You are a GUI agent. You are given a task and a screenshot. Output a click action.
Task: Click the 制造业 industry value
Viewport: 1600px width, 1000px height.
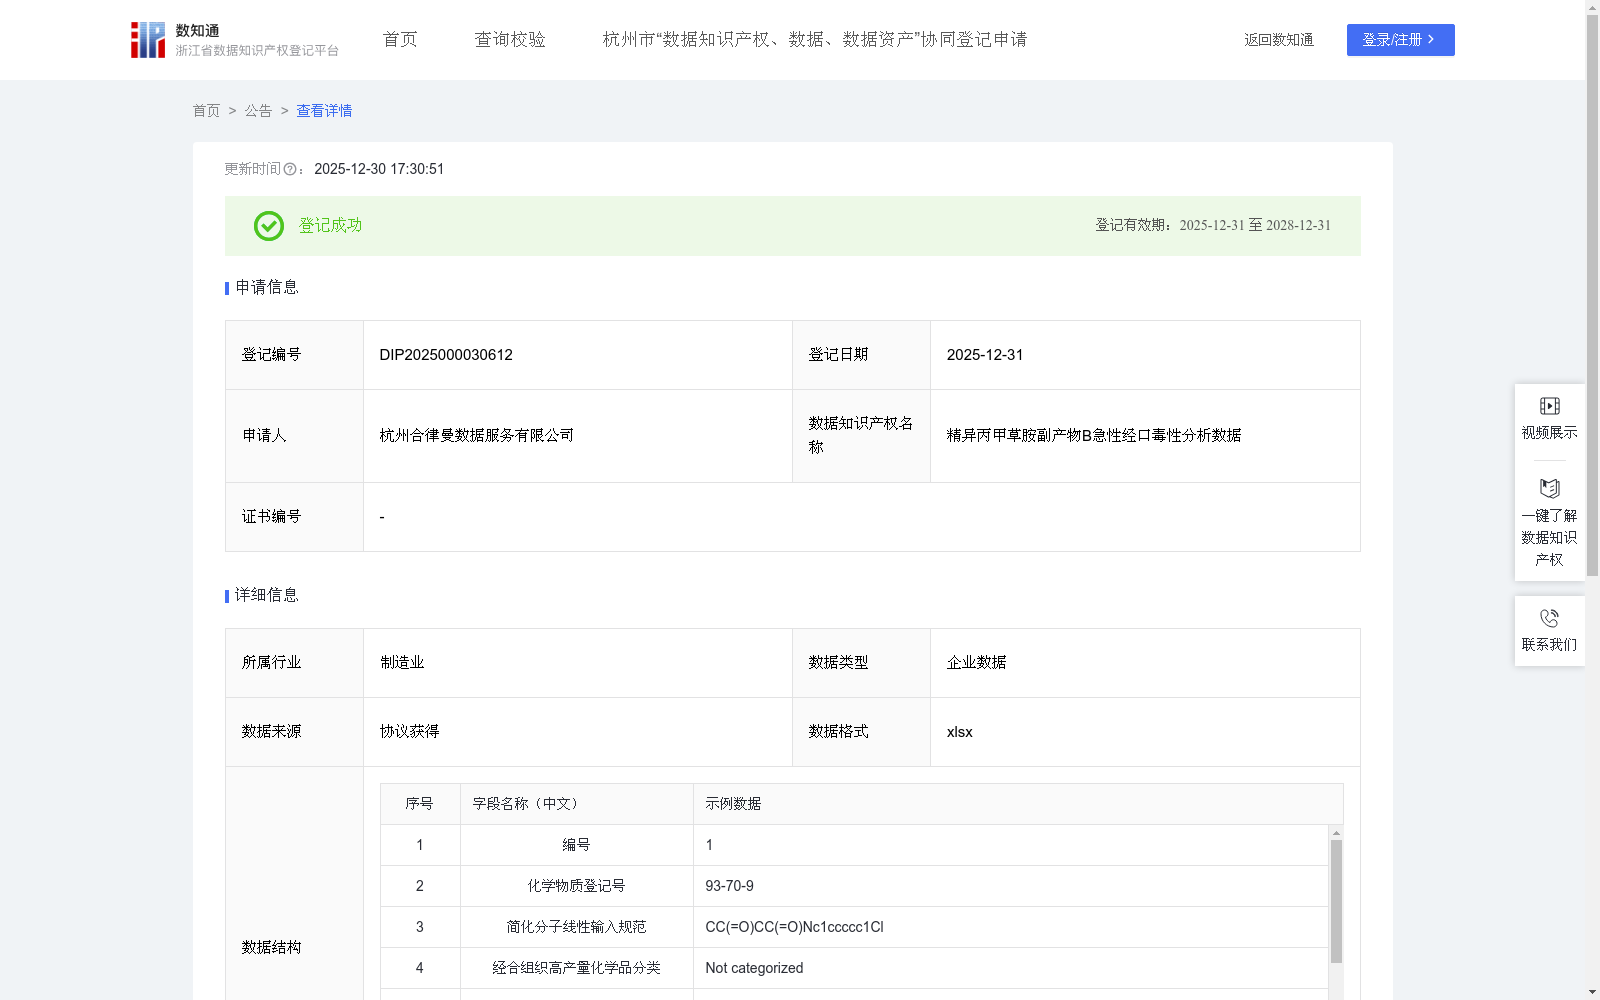[x=402, y=663]
